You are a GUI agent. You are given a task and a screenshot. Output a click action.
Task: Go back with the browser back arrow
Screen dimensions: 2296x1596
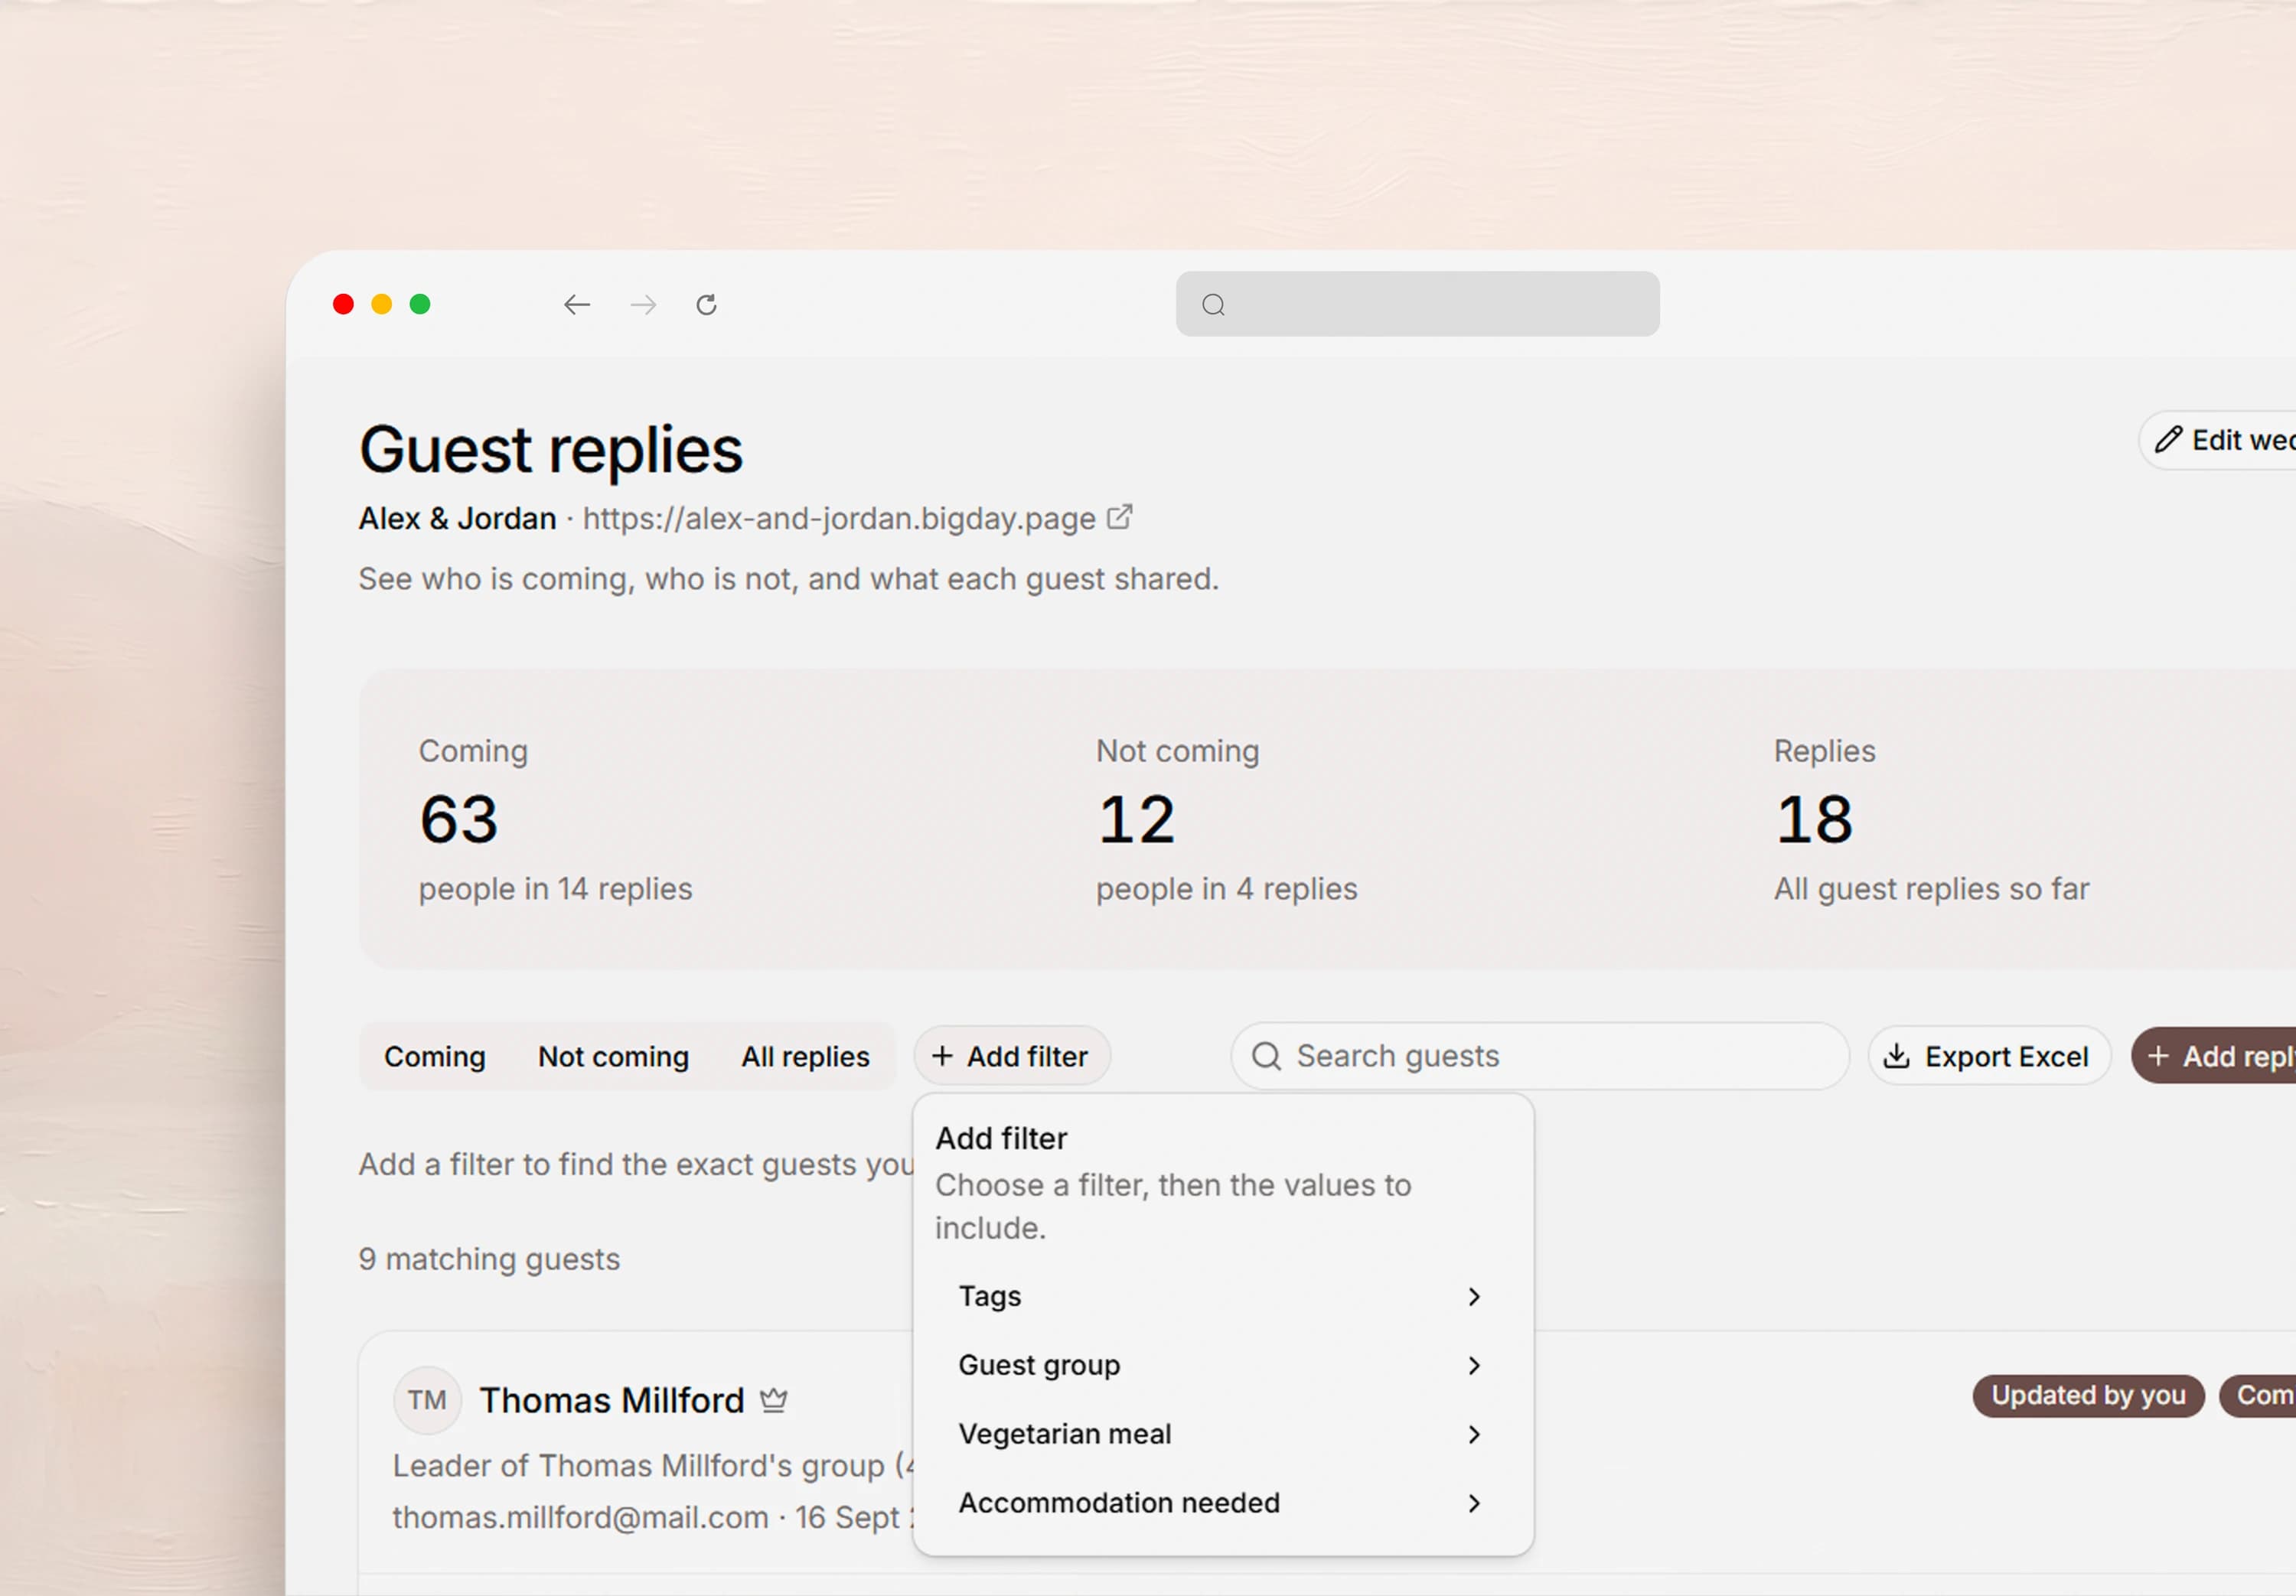click(577, 304)
